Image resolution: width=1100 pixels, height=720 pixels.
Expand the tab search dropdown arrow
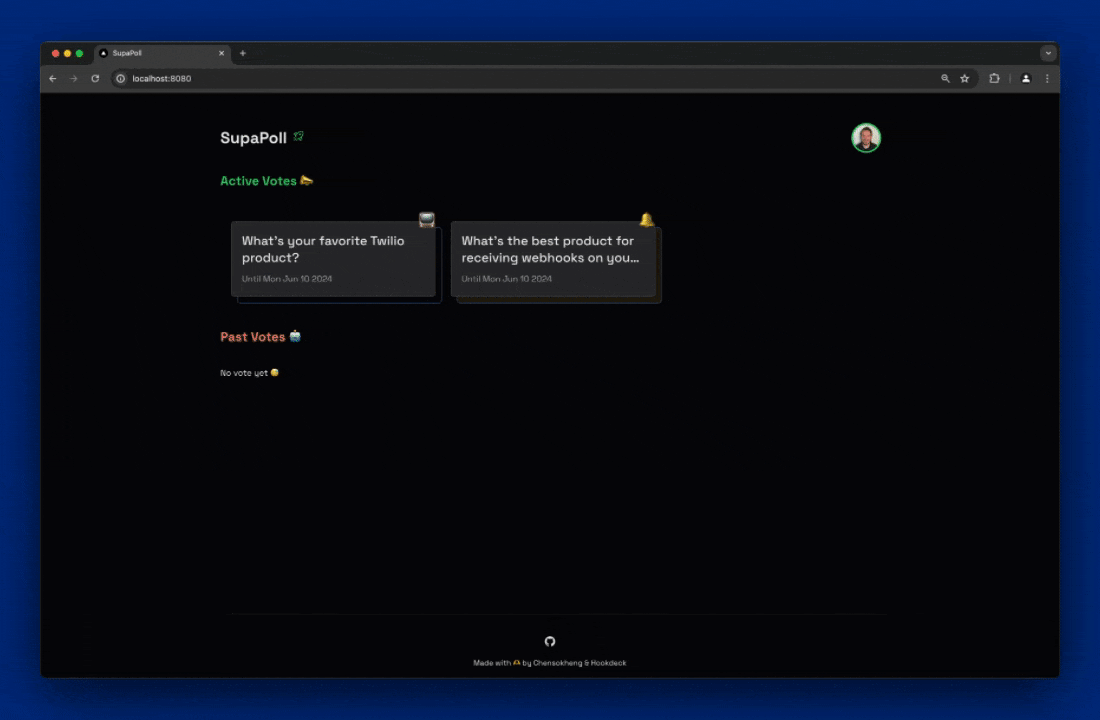coord(1048,53)
